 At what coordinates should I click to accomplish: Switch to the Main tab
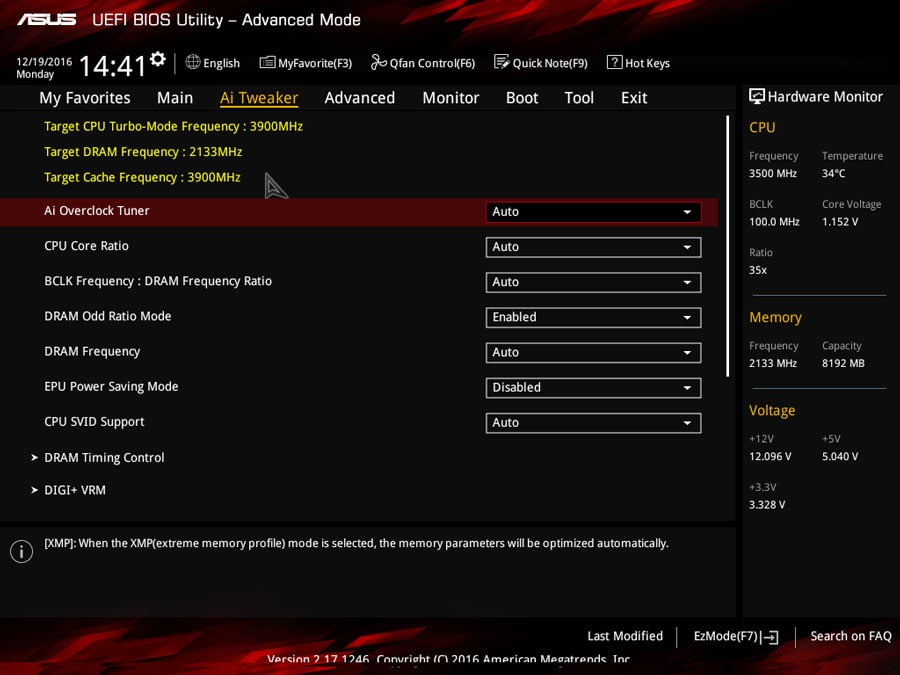(x=175, y=98)
